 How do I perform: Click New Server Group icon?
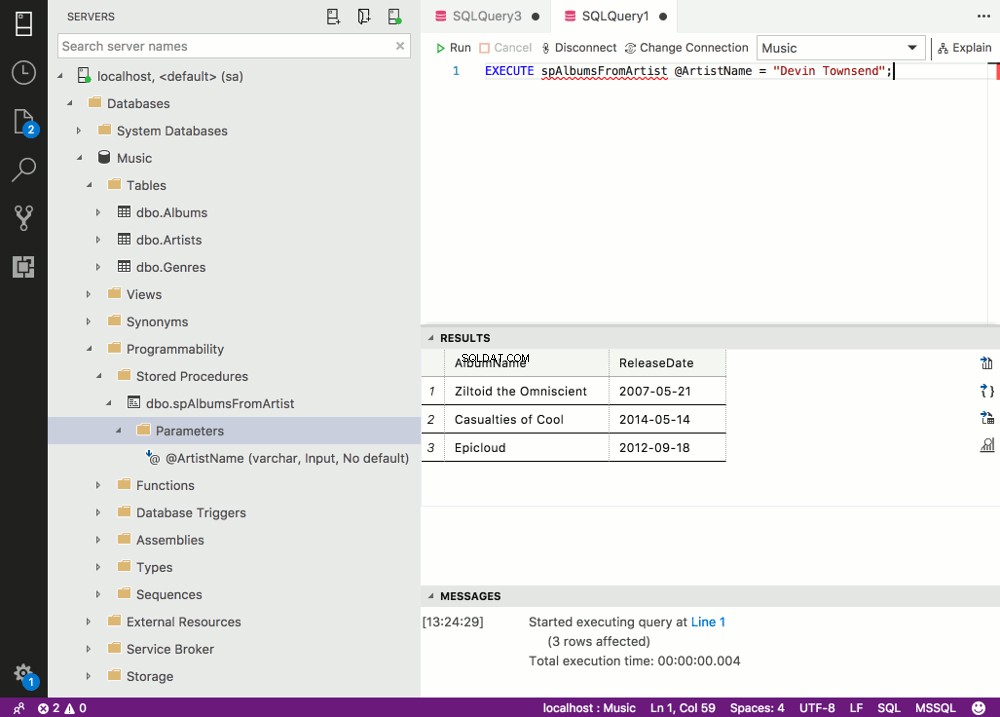point(364,17)
